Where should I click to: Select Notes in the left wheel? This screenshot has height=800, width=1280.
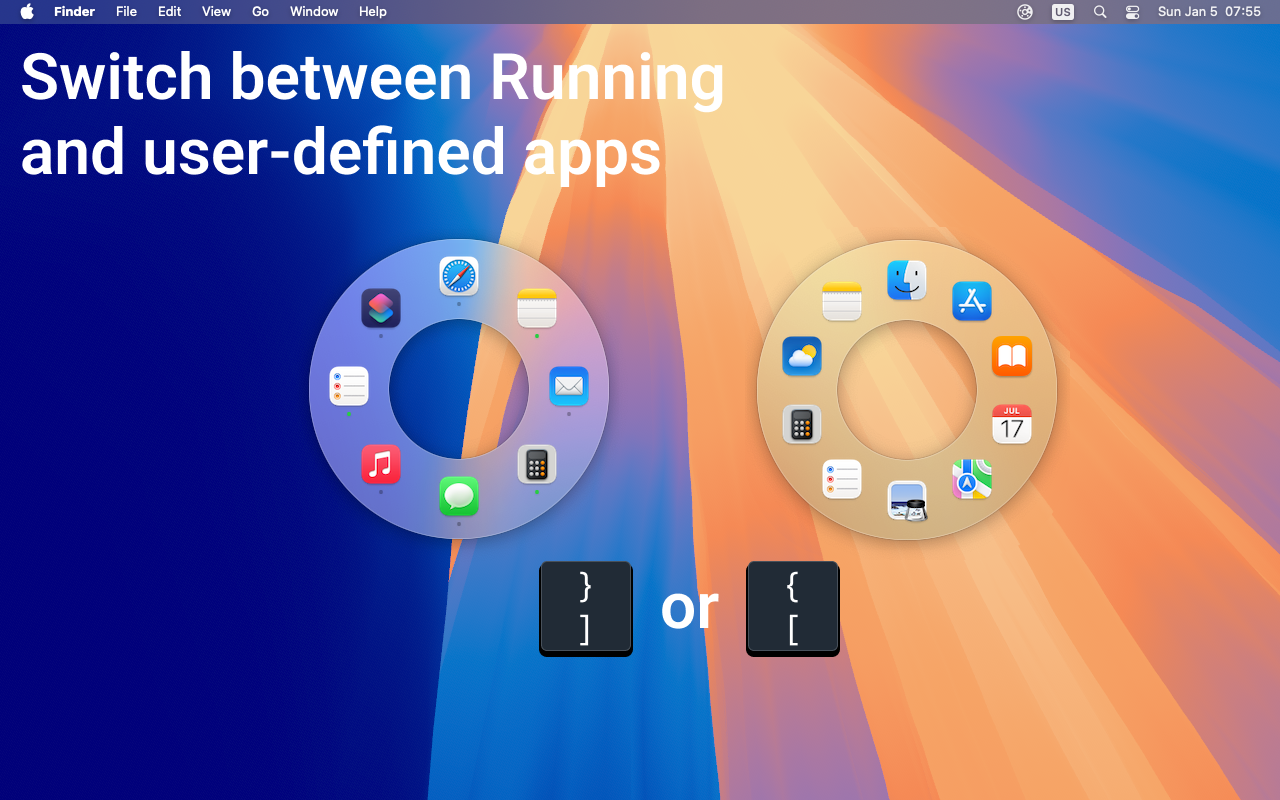537,308
